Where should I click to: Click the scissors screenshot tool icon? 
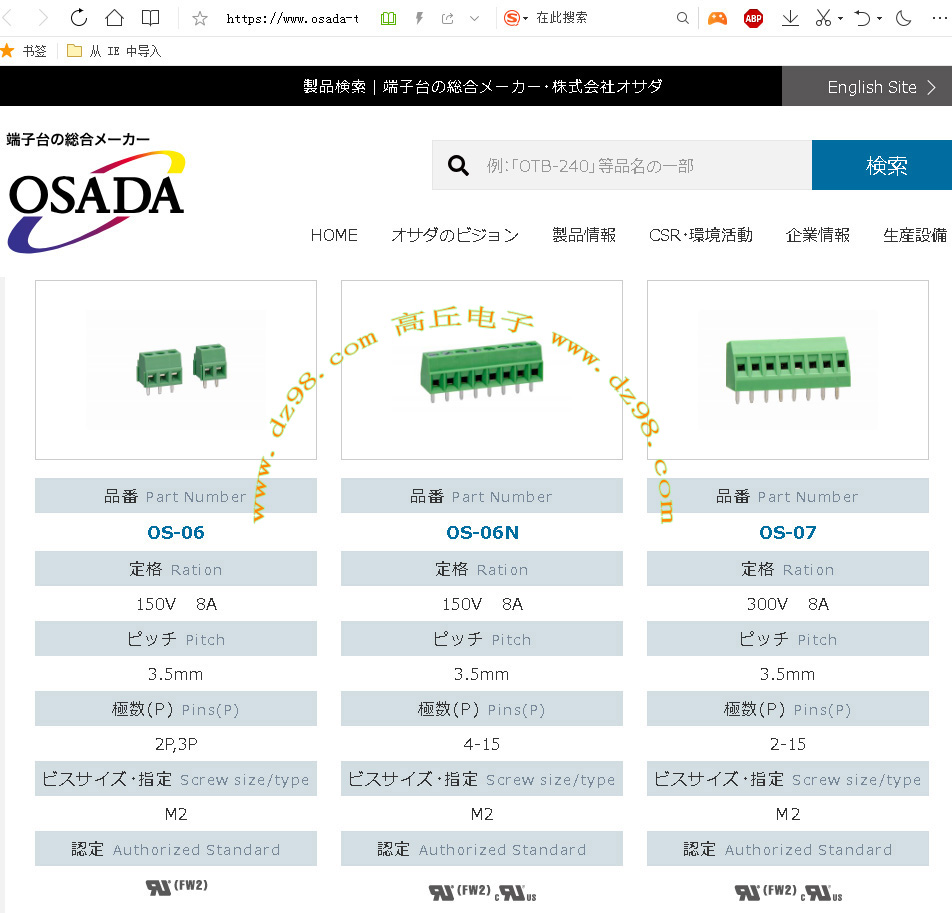823,18
